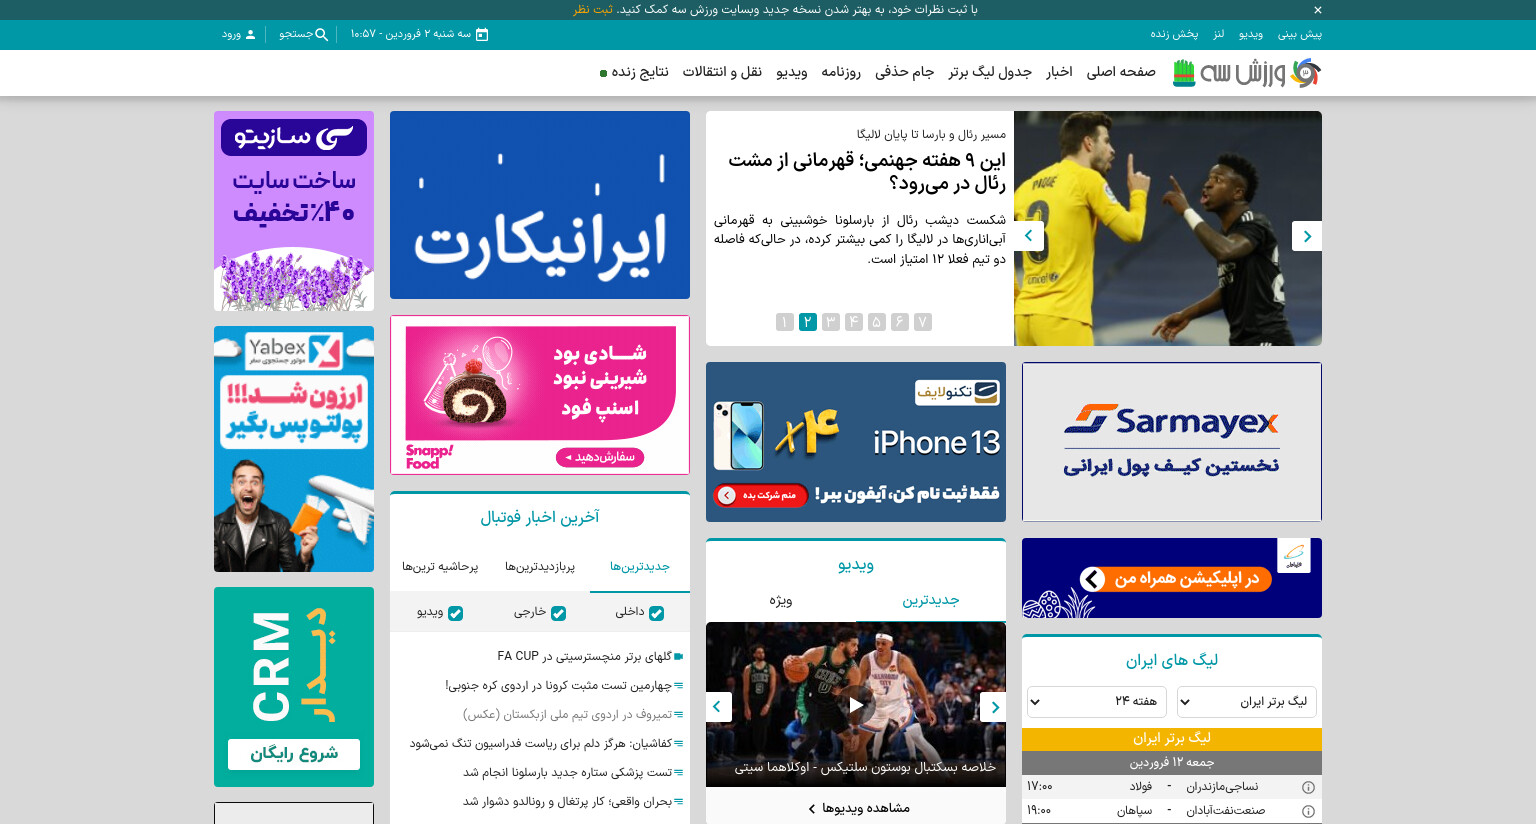Open جام حذفی menu item
The height and width of the screenshot is (824, 1536).
tap(904, 72)
